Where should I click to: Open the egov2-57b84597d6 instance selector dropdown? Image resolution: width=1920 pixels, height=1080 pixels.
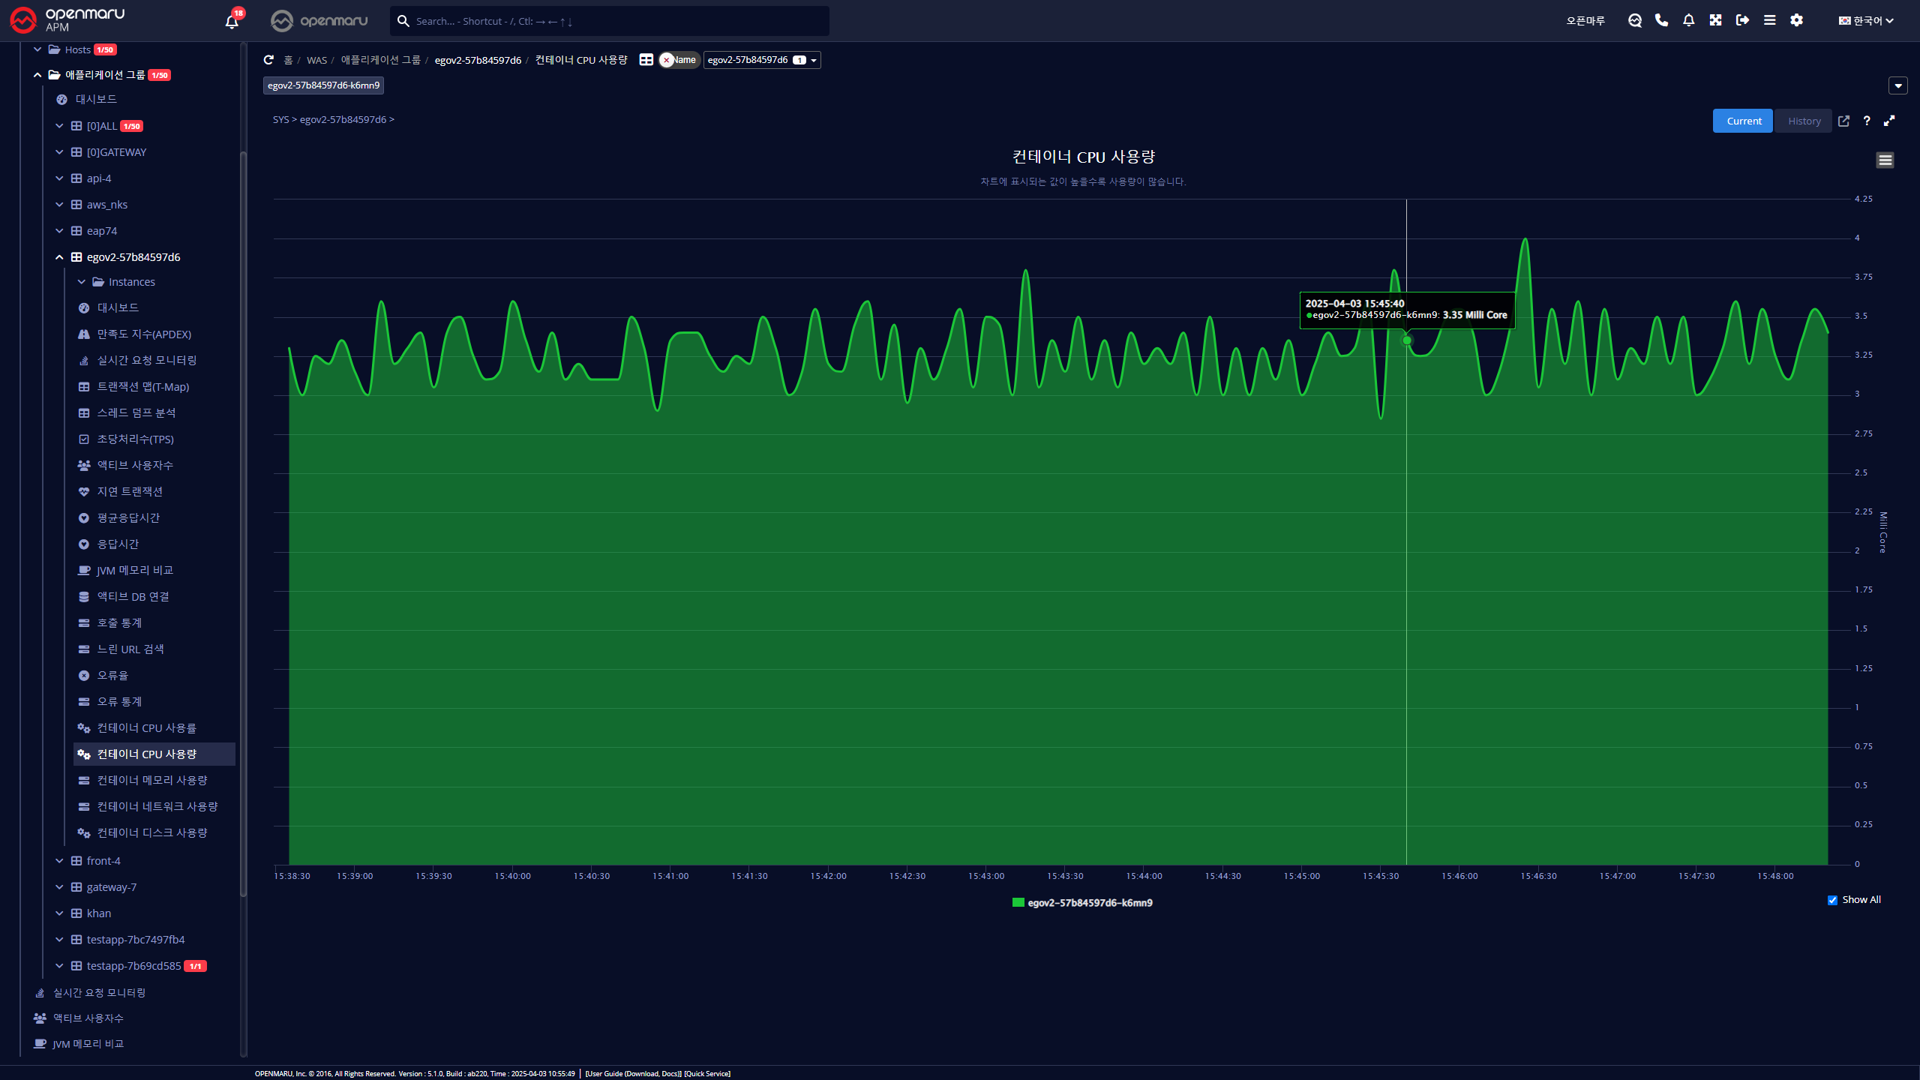pos(761,60)
